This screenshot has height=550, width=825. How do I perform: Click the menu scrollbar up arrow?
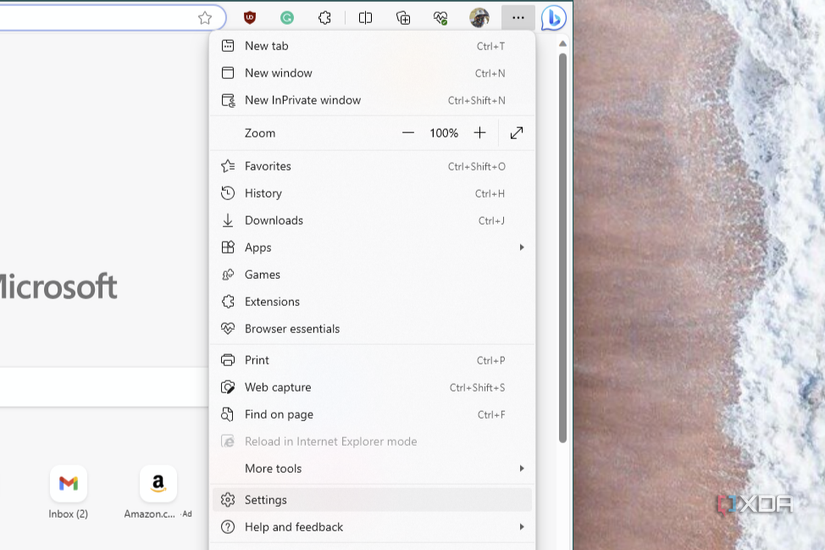coord(562,44)
